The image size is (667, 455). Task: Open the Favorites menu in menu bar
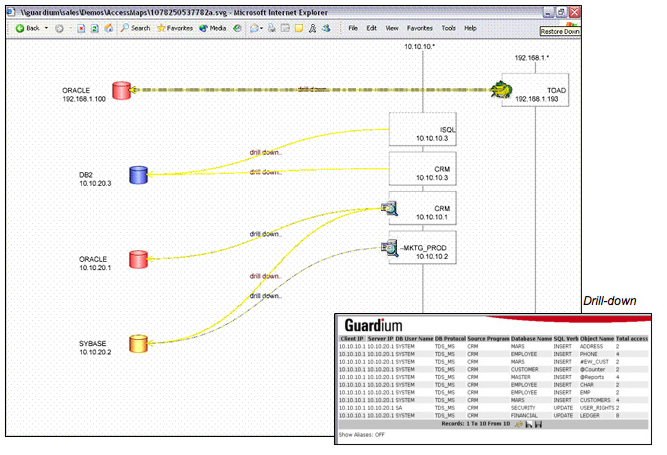[419, 28]
